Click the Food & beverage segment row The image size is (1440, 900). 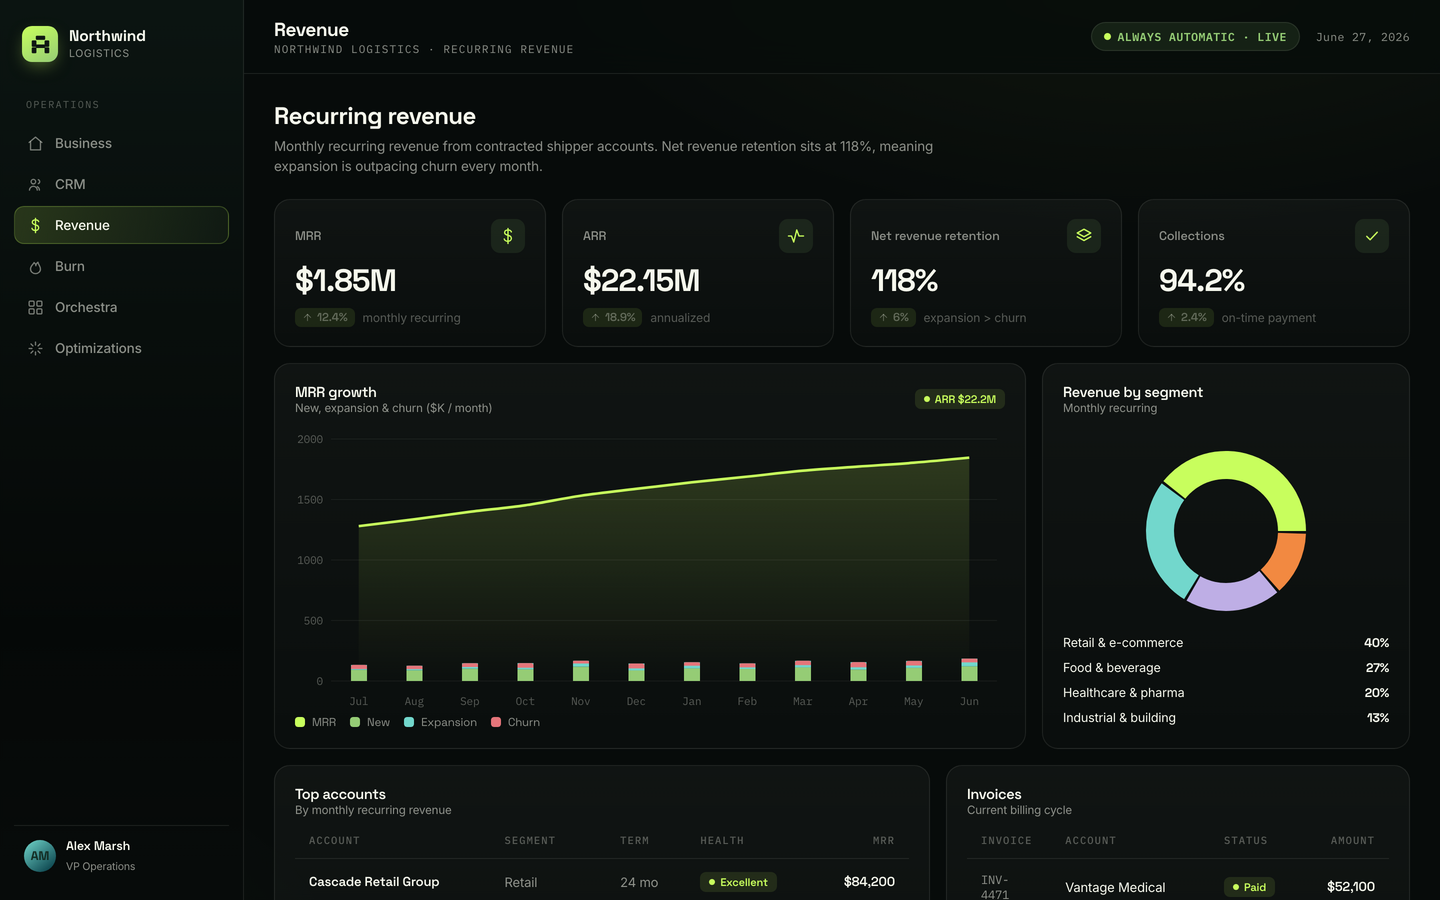(1226, 668)
